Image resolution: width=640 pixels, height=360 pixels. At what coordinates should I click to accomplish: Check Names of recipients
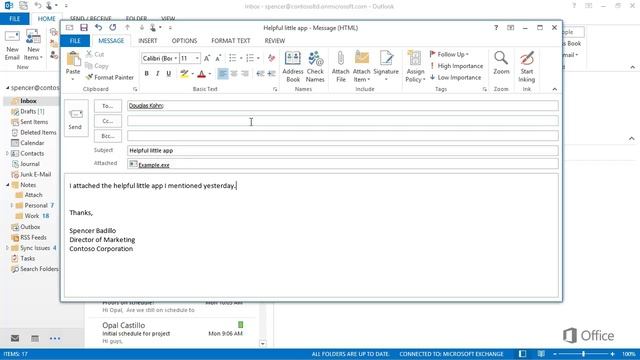(x=315, y=67)
